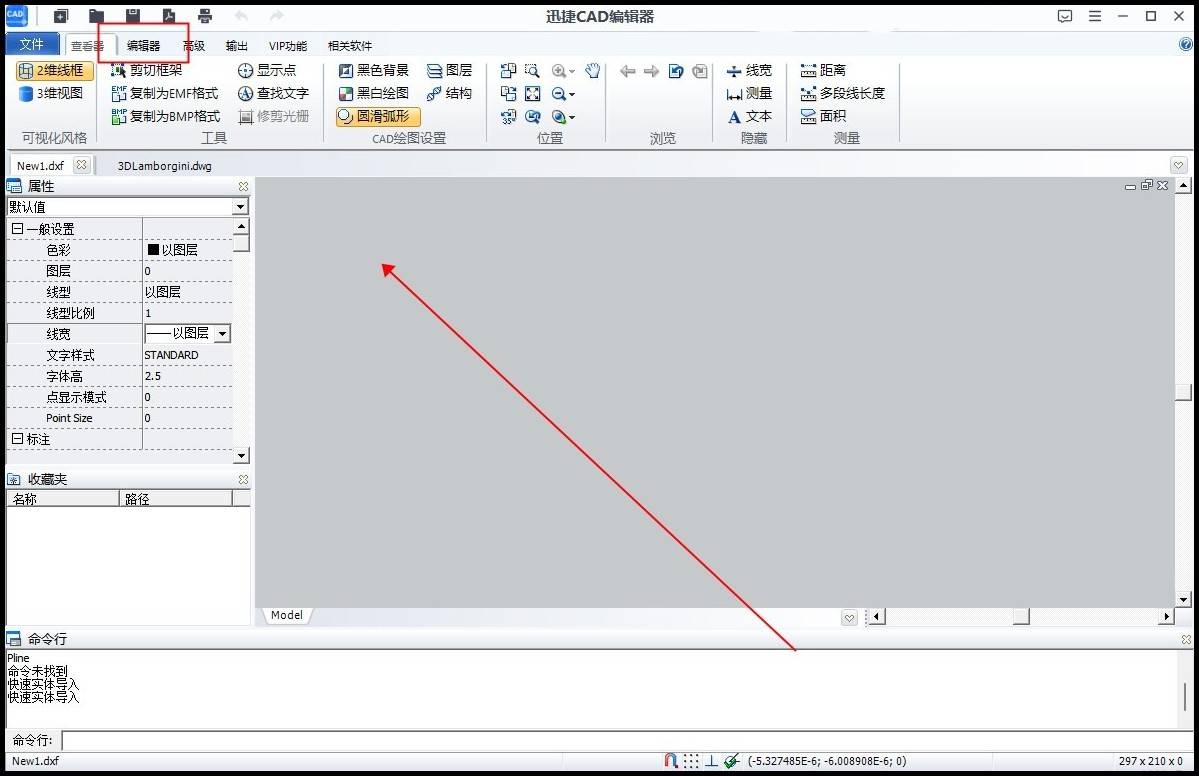1199x776 pixels.
Task: Click 显示点 show point tool
Action: pos(267,70)
